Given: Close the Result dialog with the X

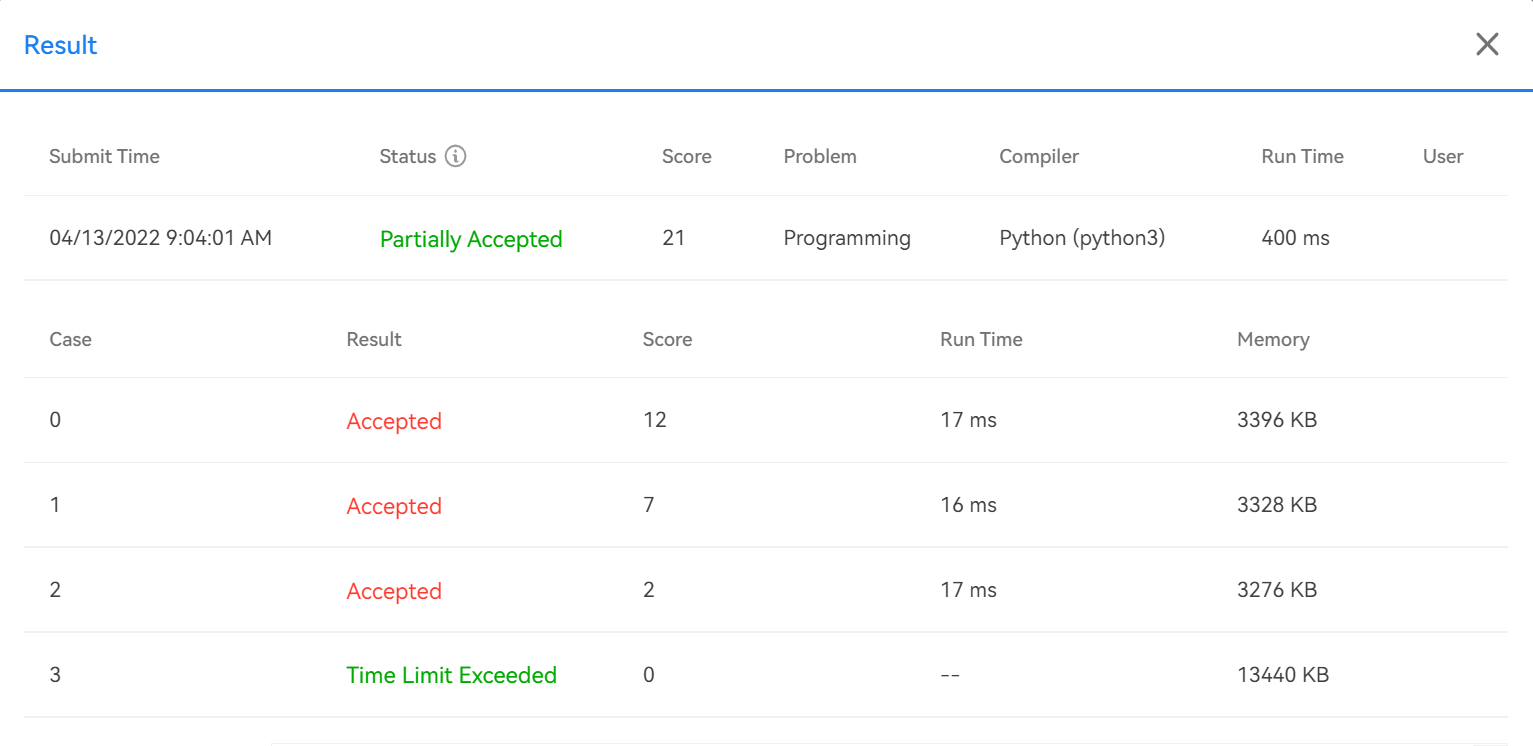Looking at the screenshot, I should pyautogui.click(x=1487, y=44).
